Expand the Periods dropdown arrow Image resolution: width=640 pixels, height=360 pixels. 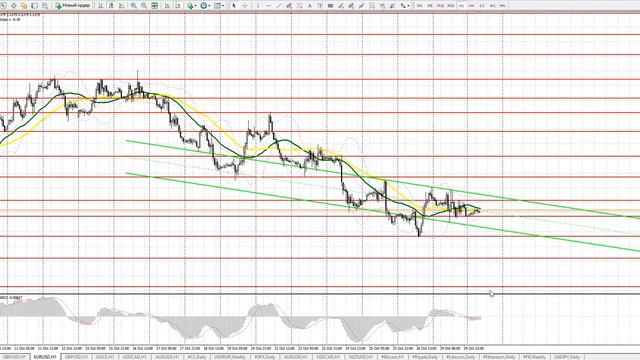tap(209, 6)
